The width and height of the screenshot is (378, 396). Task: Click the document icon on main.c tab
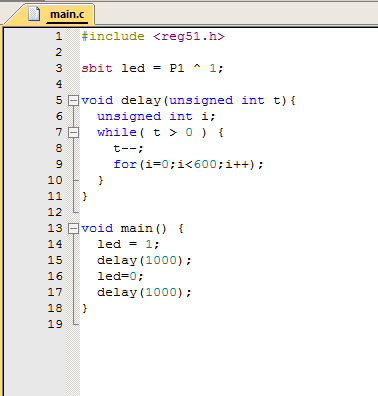pos(34,14)
